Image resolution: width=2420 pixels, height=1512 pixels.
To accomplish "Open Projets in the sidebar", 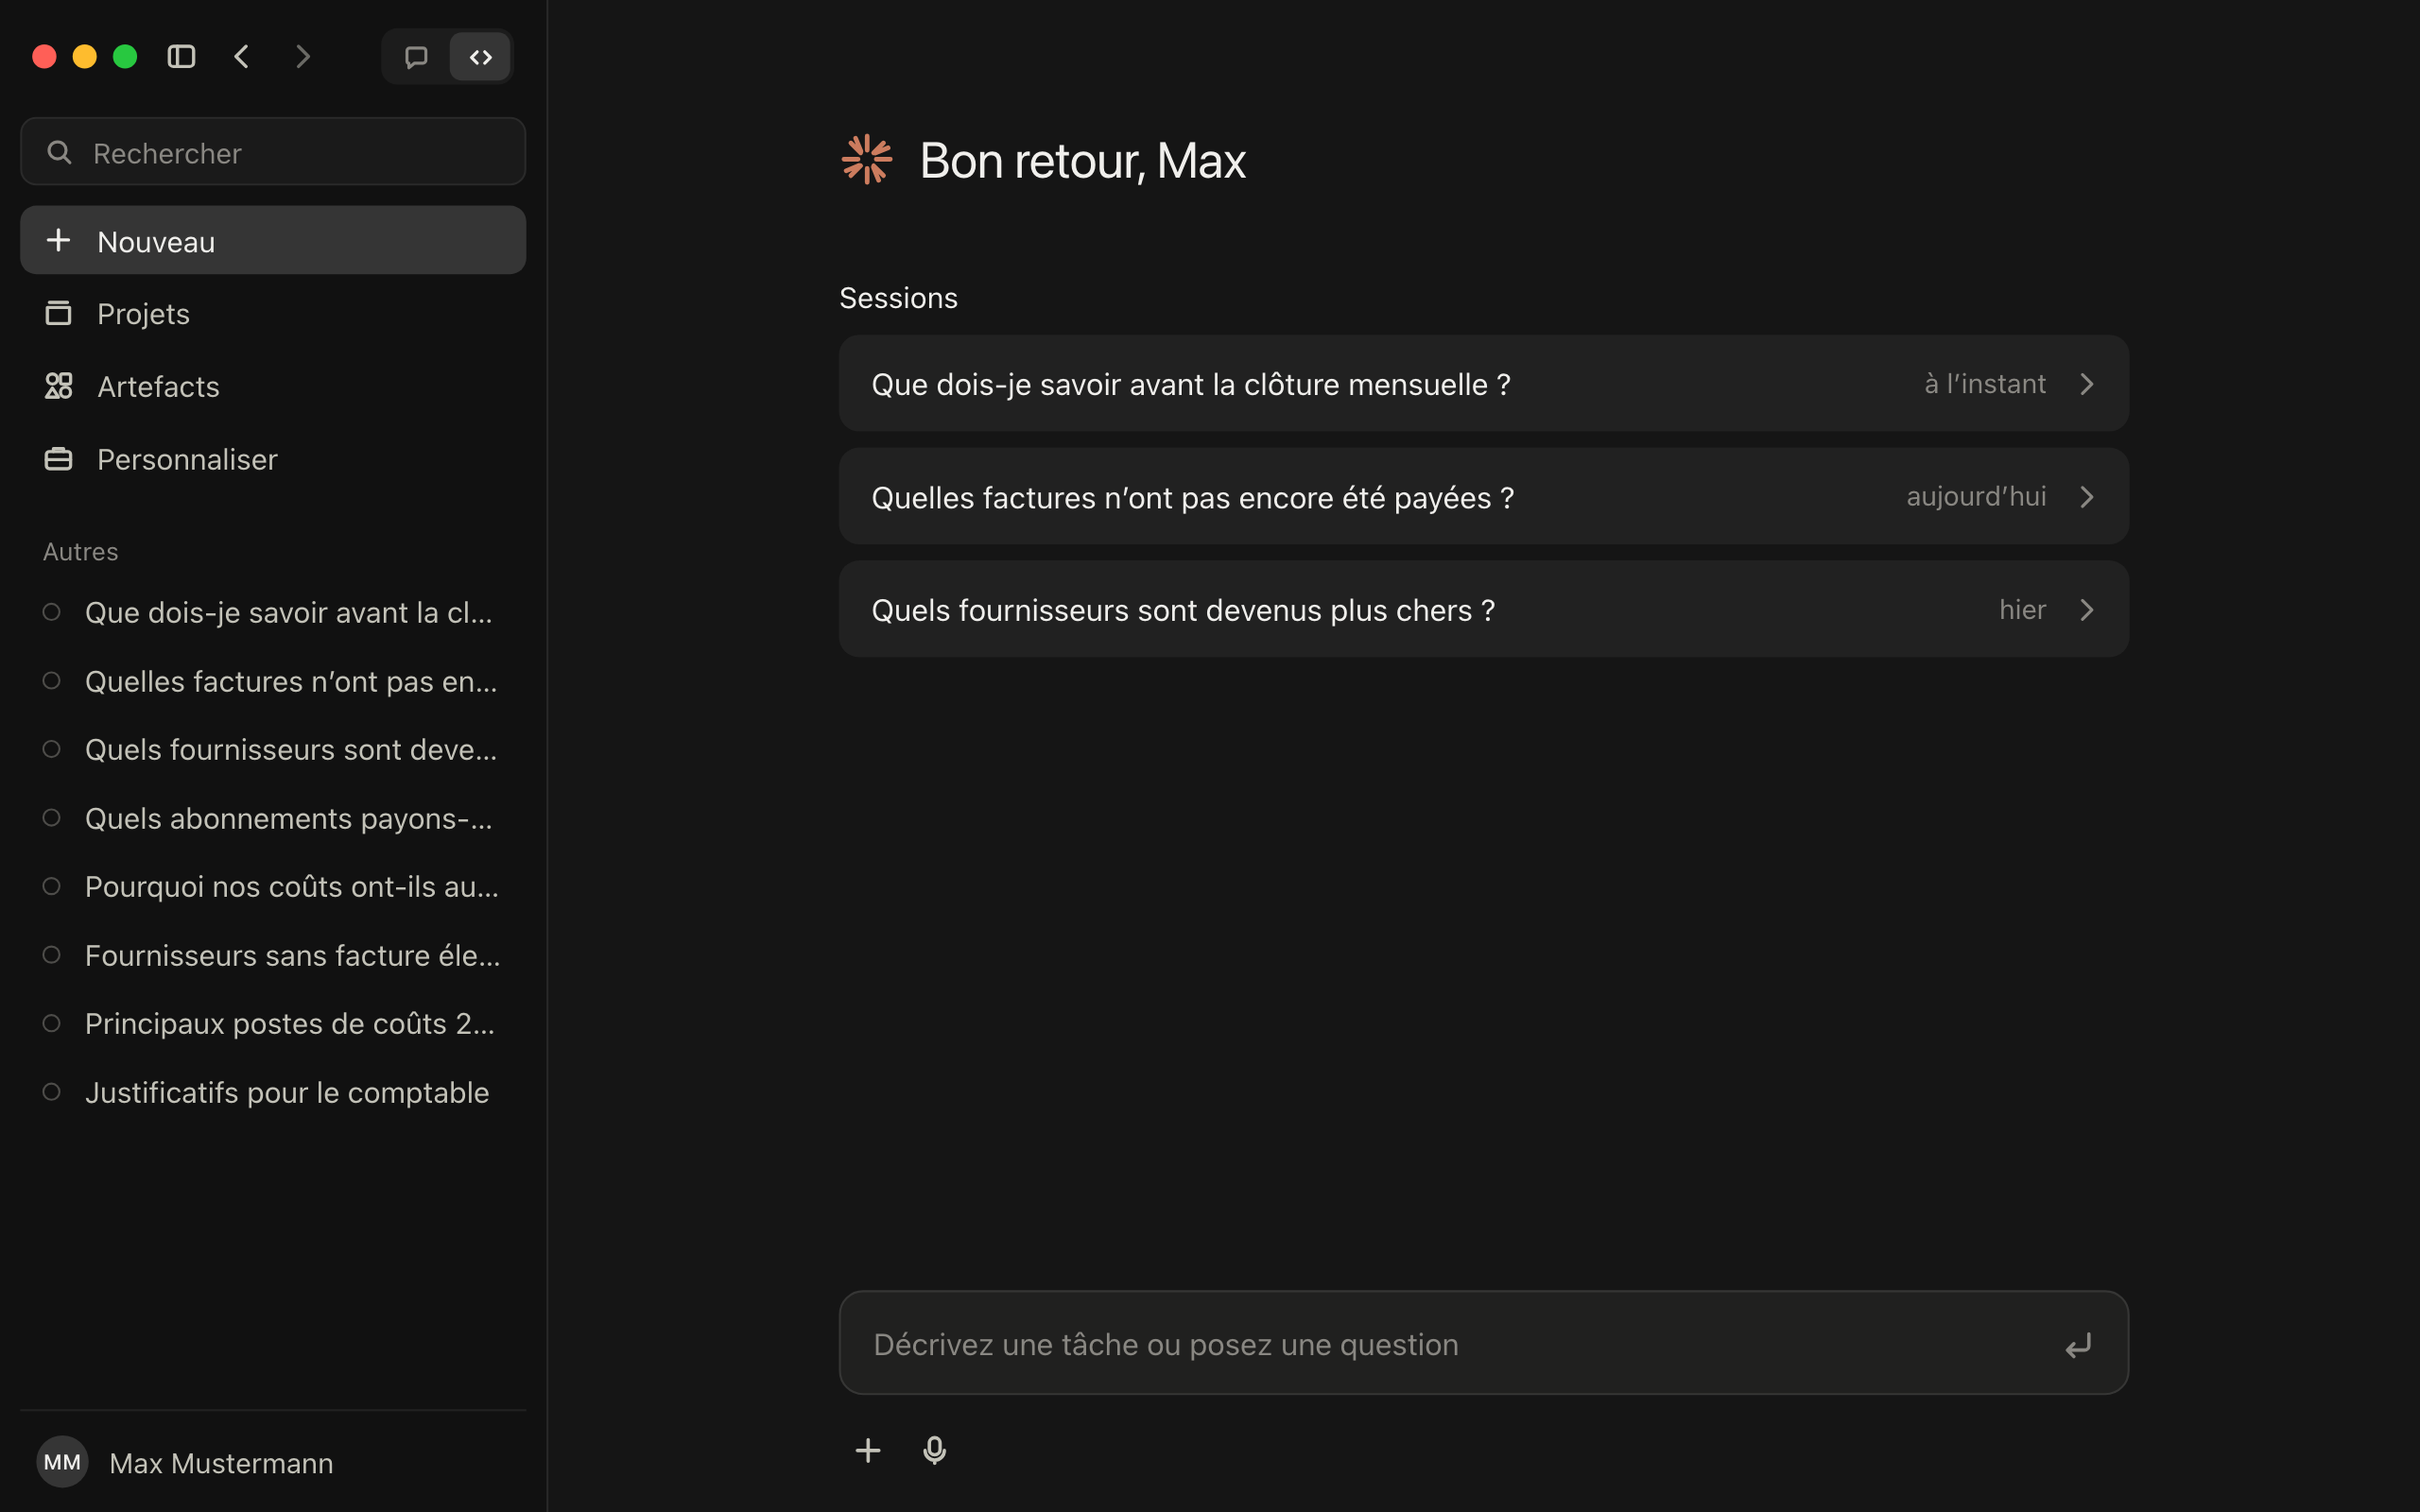I will point(273,314).
